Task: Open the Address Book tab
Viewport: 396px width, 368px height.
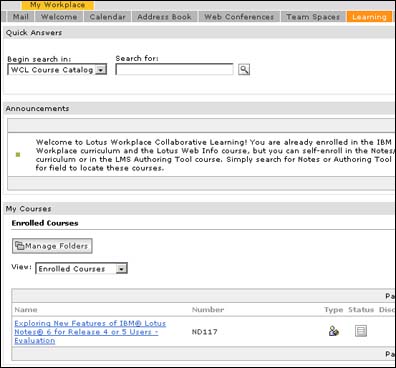Action: [165, 17]
